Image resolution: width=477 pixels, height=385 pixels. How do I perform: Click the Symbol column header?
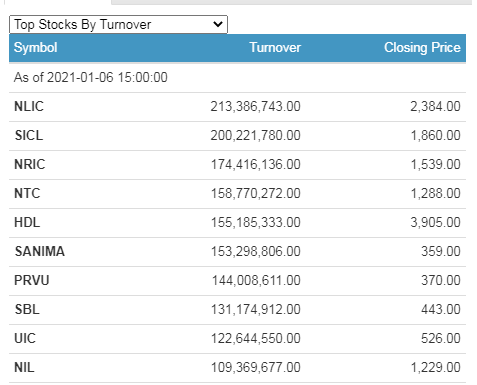point(35,48)
